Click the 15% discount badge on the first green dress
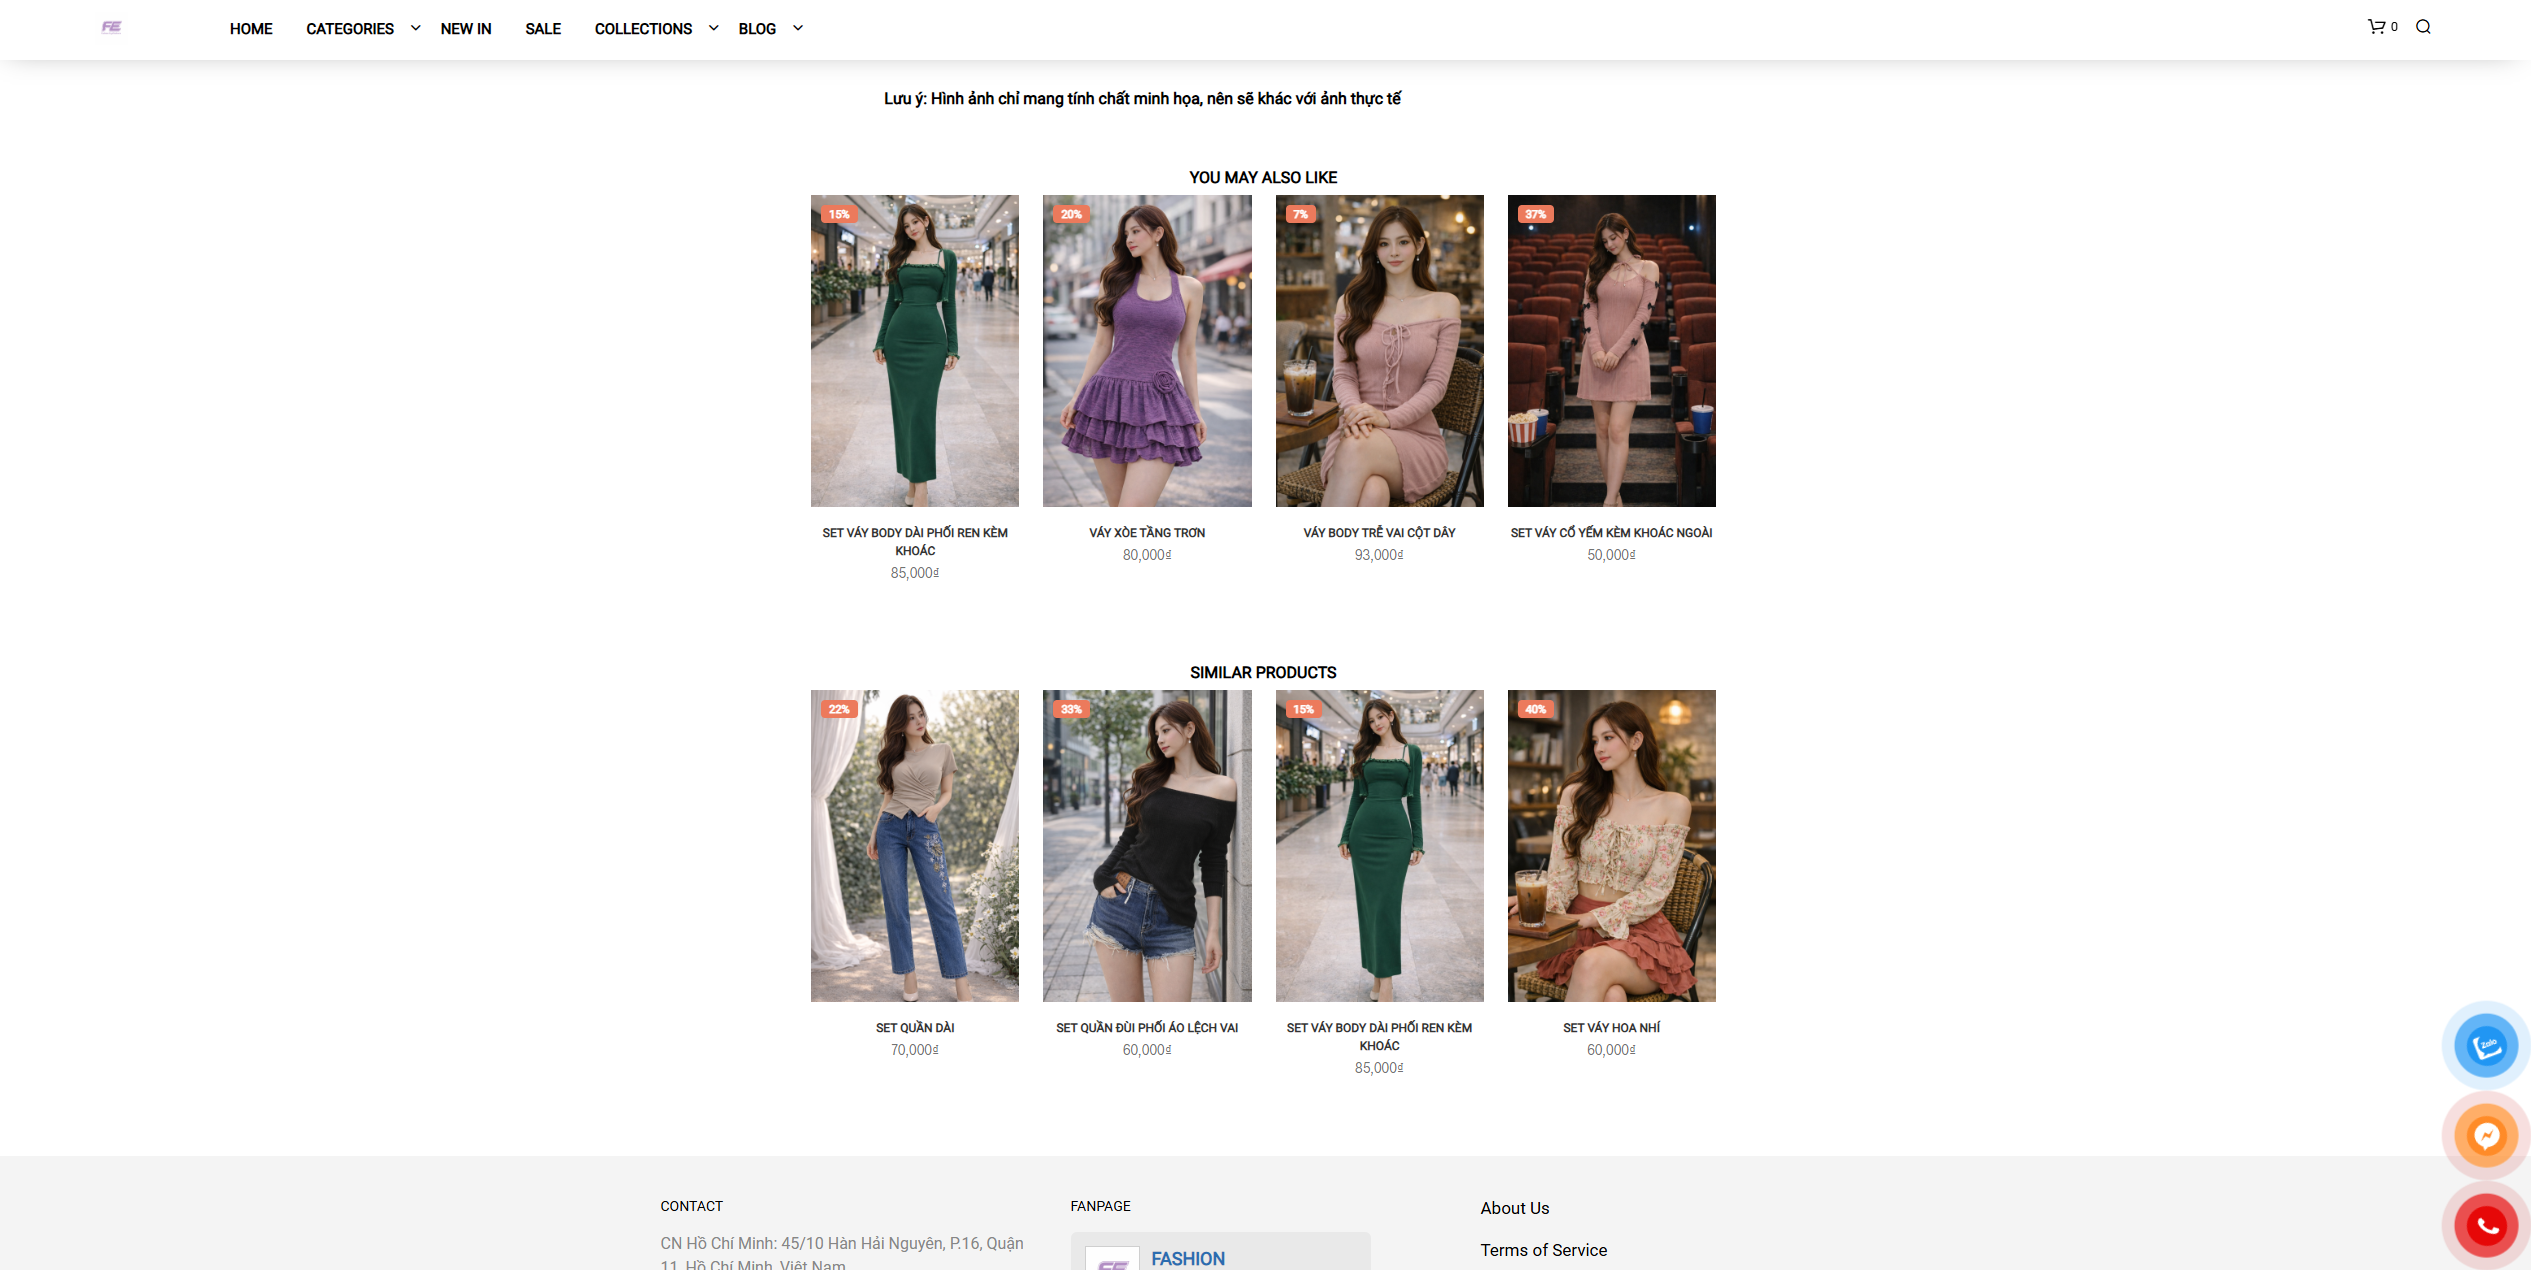 point(838,214)
